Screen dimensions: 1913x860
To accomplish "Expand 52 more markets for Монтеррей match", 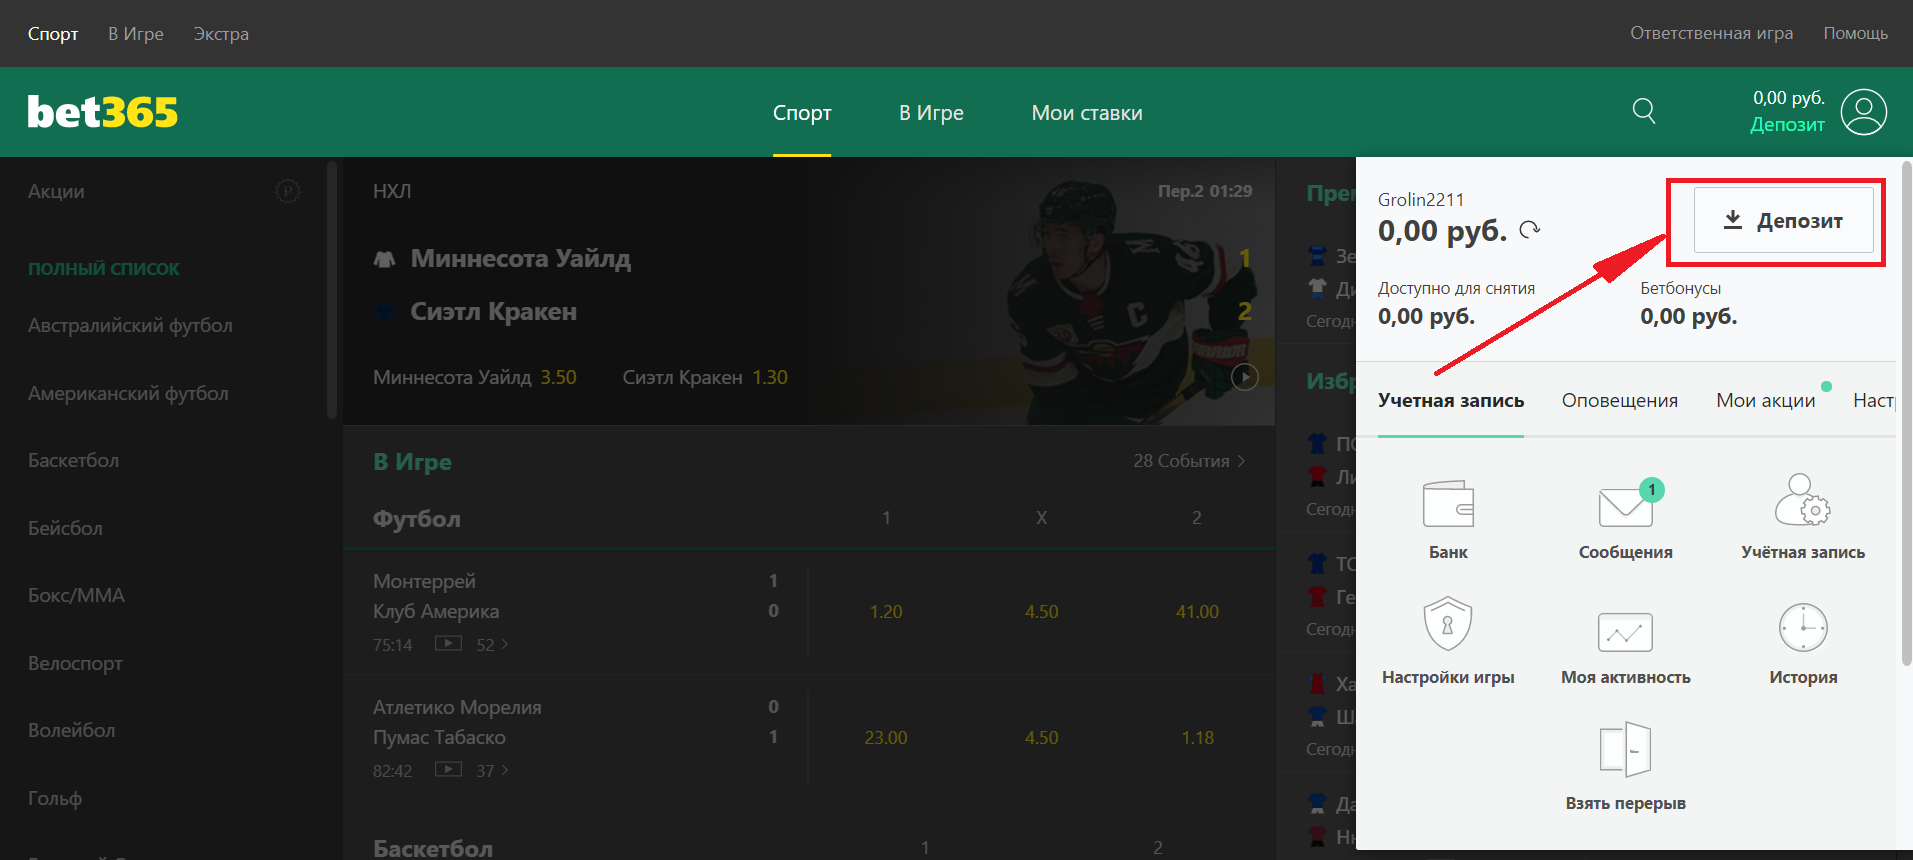I will (x=492, y=644).
